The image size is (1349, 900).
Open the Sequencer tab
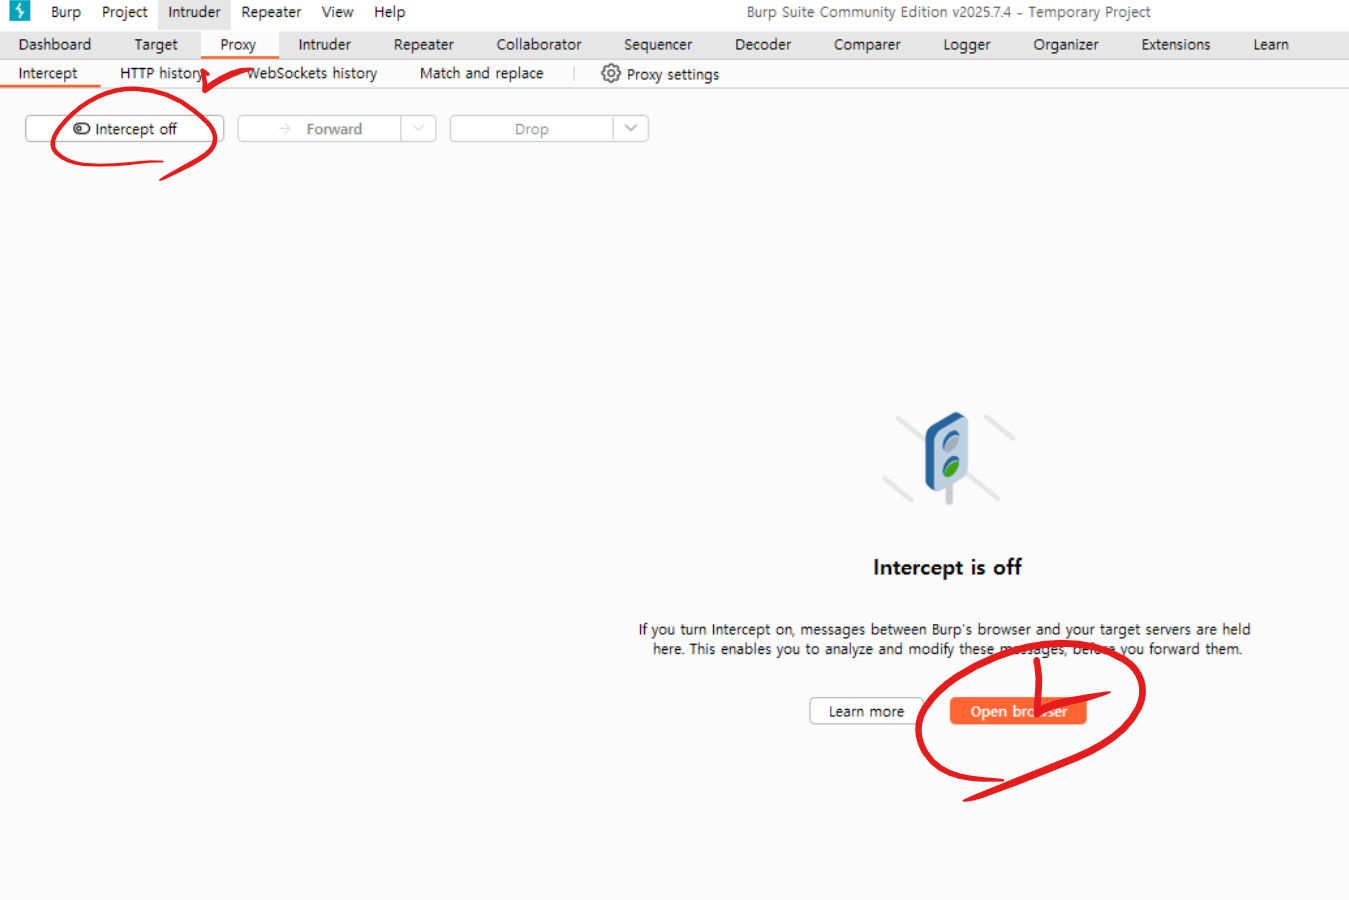(x=658, y=44)
